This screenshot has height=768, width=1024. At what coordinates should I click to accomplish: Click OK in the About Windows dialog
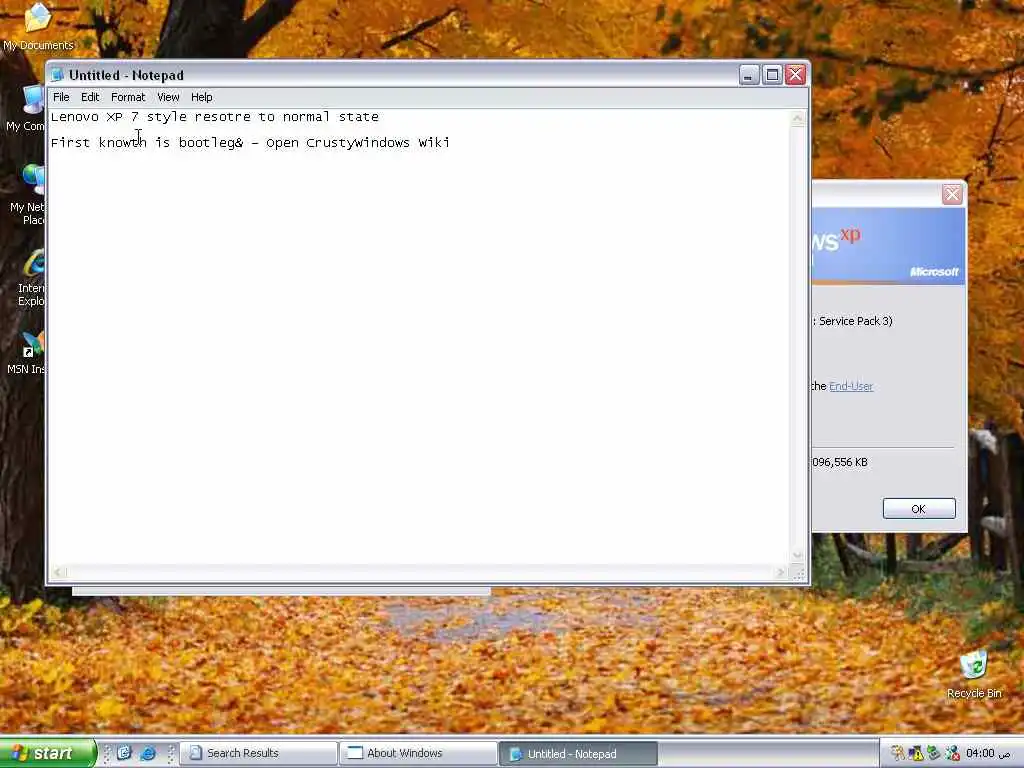pyautogui.click(x=919, y=509)
